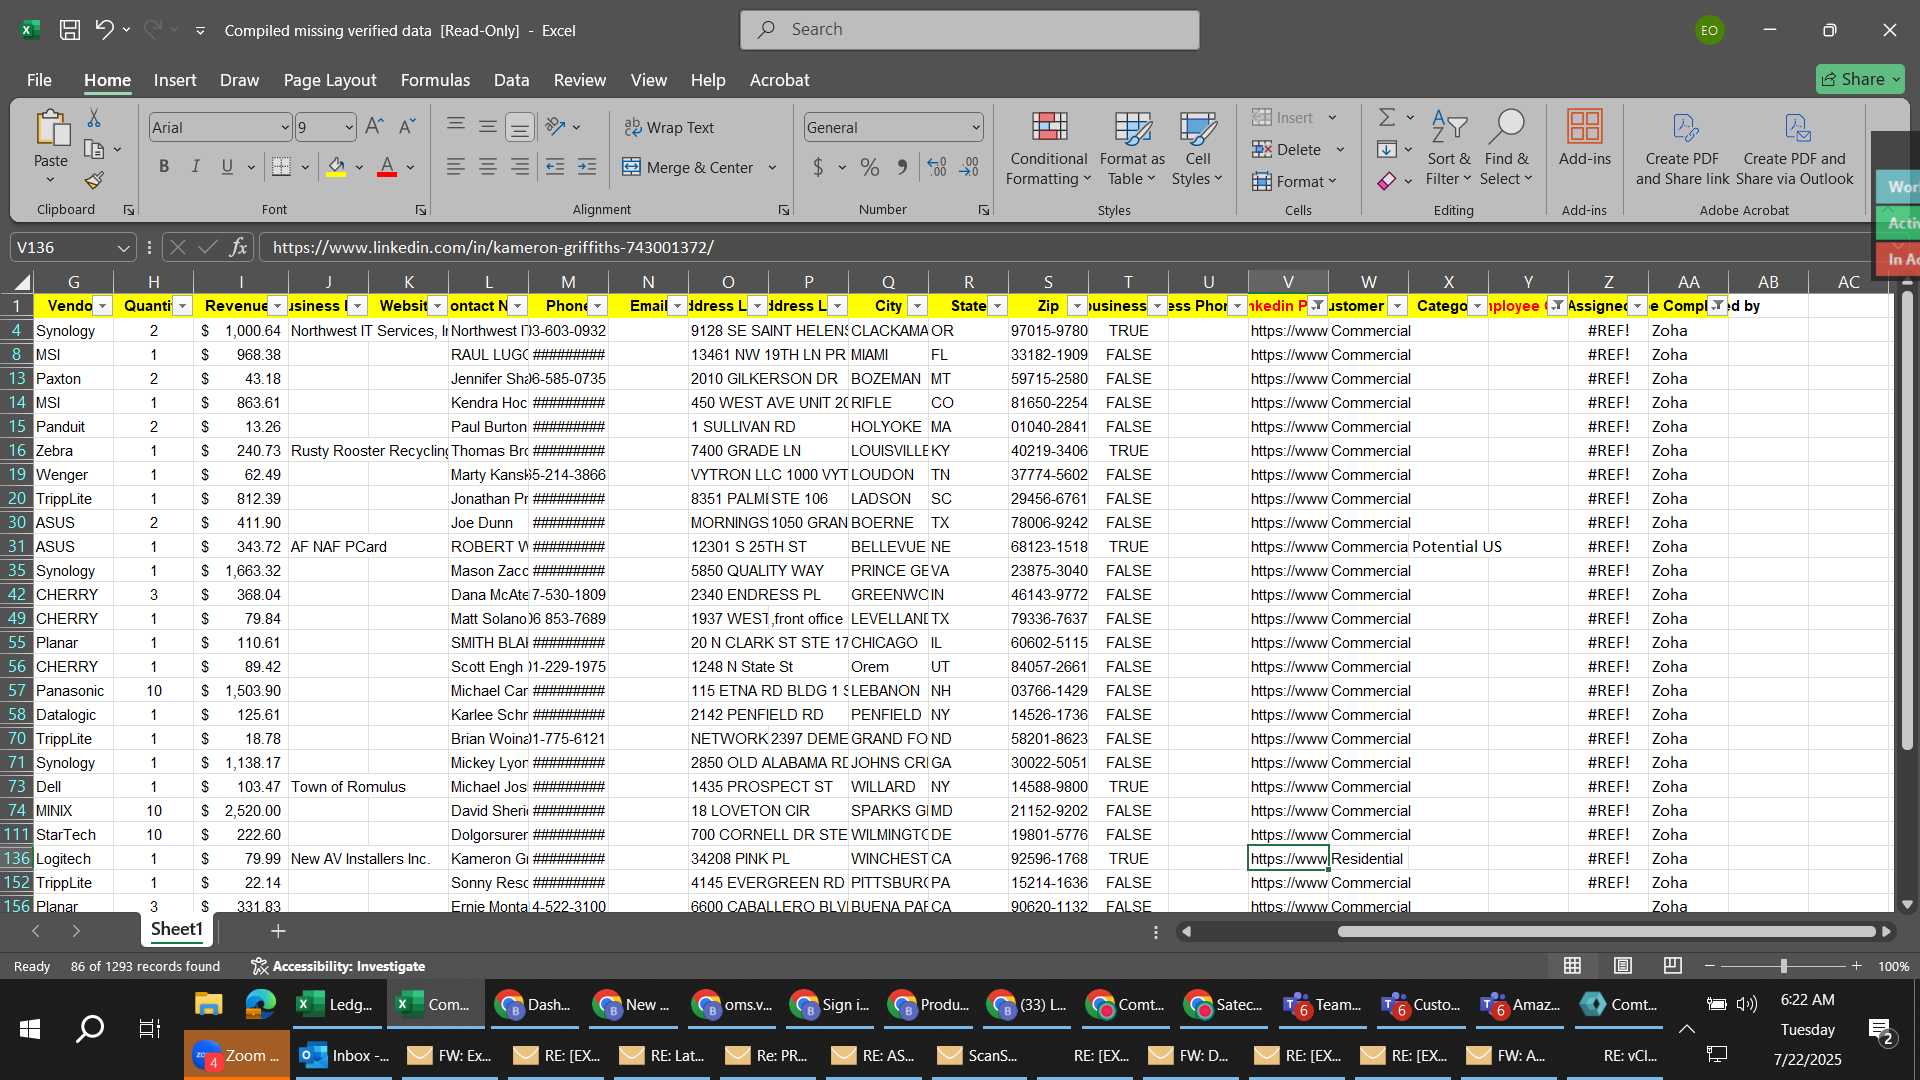Click in the Search box

[x=970, y=30]
